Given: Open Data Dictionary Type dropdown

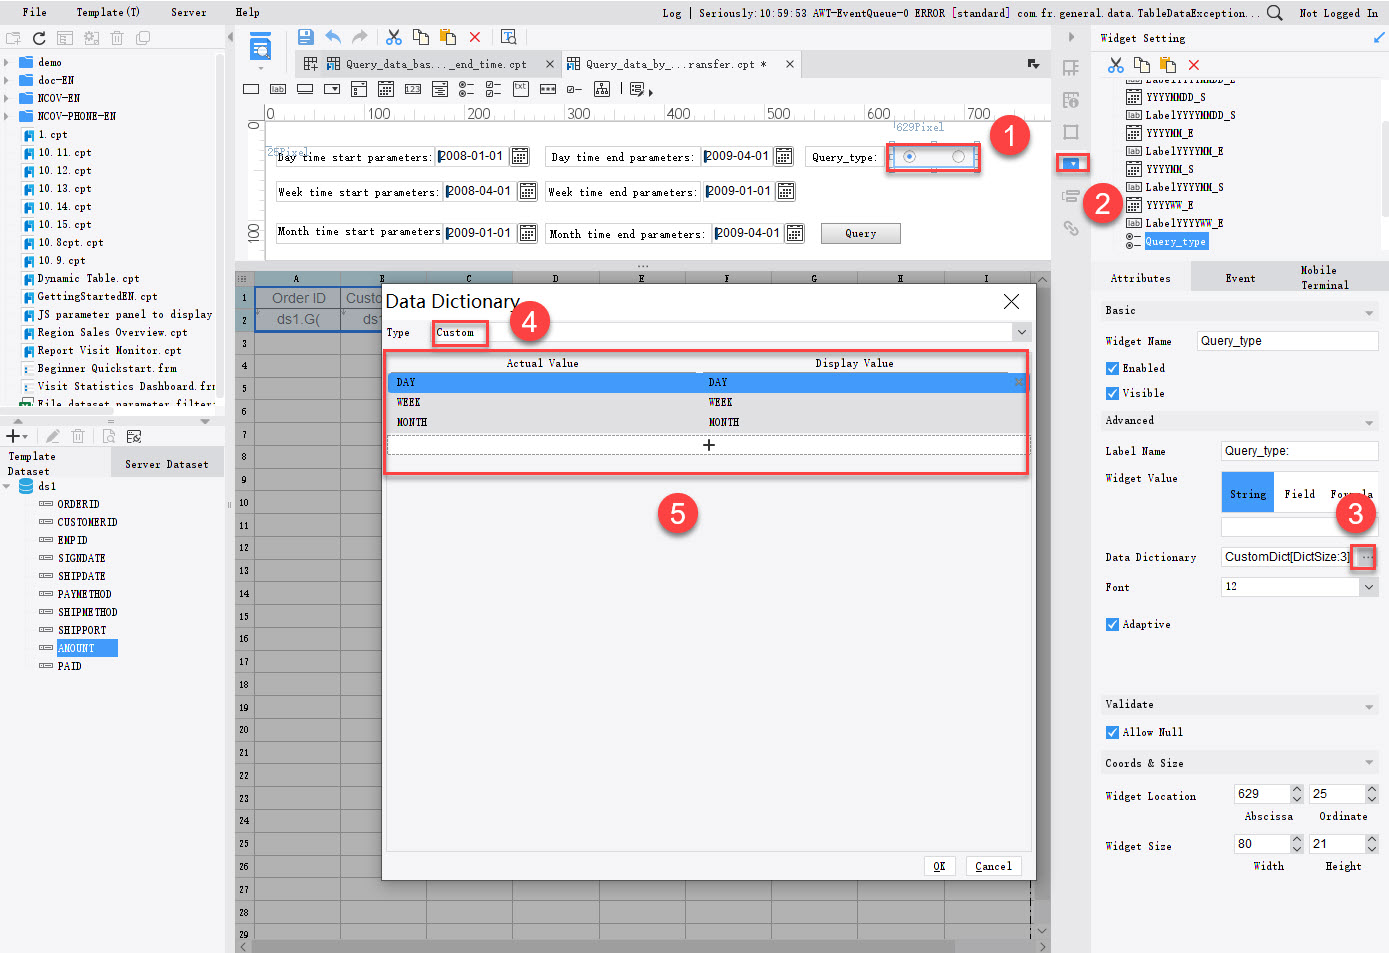Looking at the screenshot, I should [x=1022, y=332].
